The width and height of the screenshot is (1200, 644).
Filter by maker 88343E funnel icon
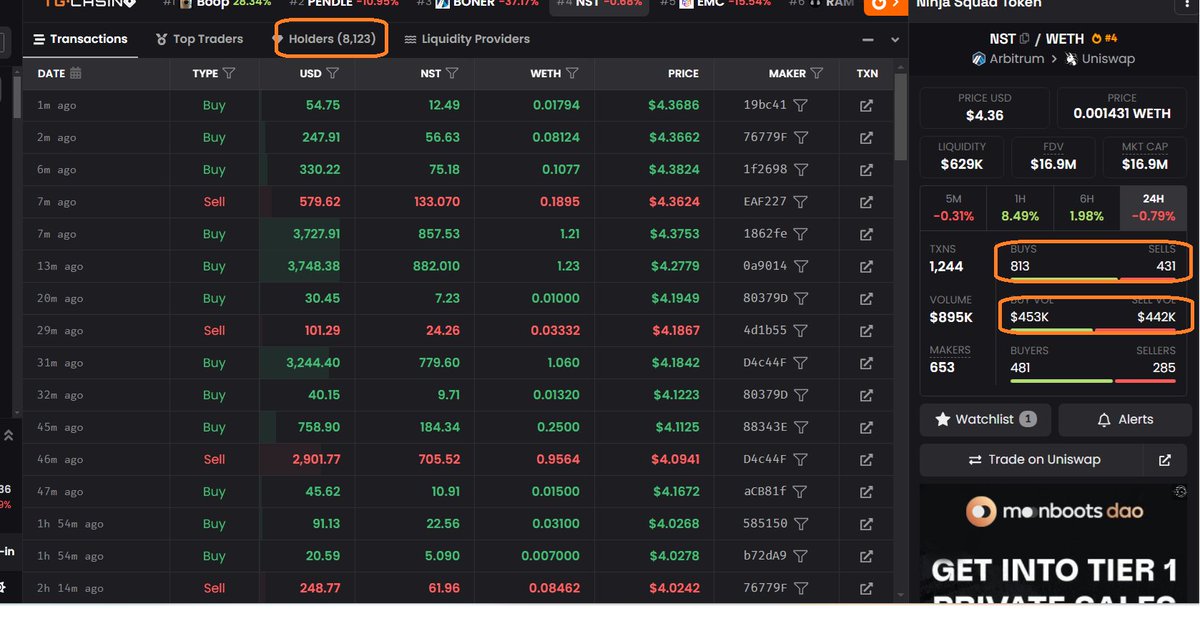(800, 427)
